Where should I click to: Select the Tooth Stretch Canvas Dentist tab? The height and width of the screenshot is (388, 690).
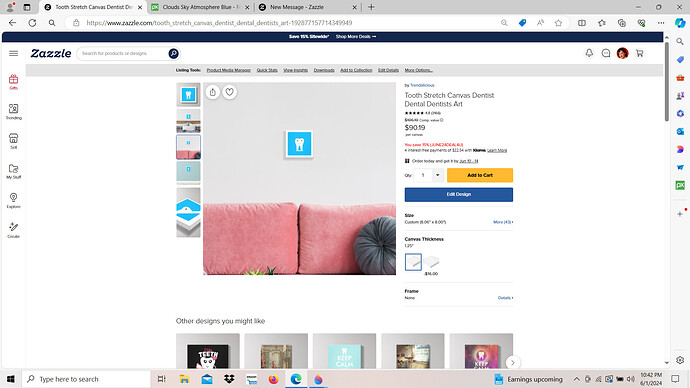coord(94,7)
